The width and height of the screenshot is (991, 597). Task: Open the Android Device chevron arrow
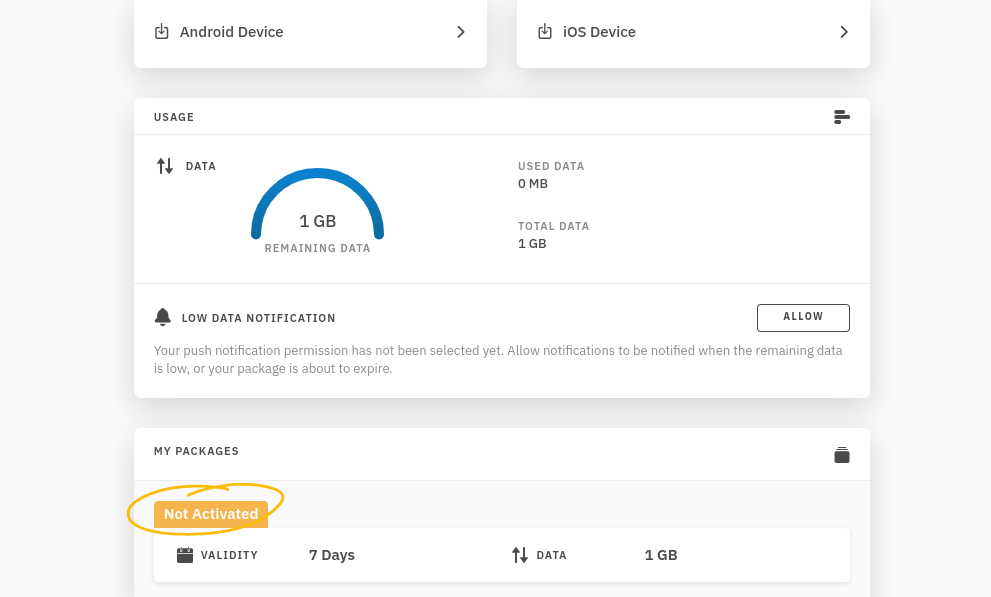click(x=461, y=32)
